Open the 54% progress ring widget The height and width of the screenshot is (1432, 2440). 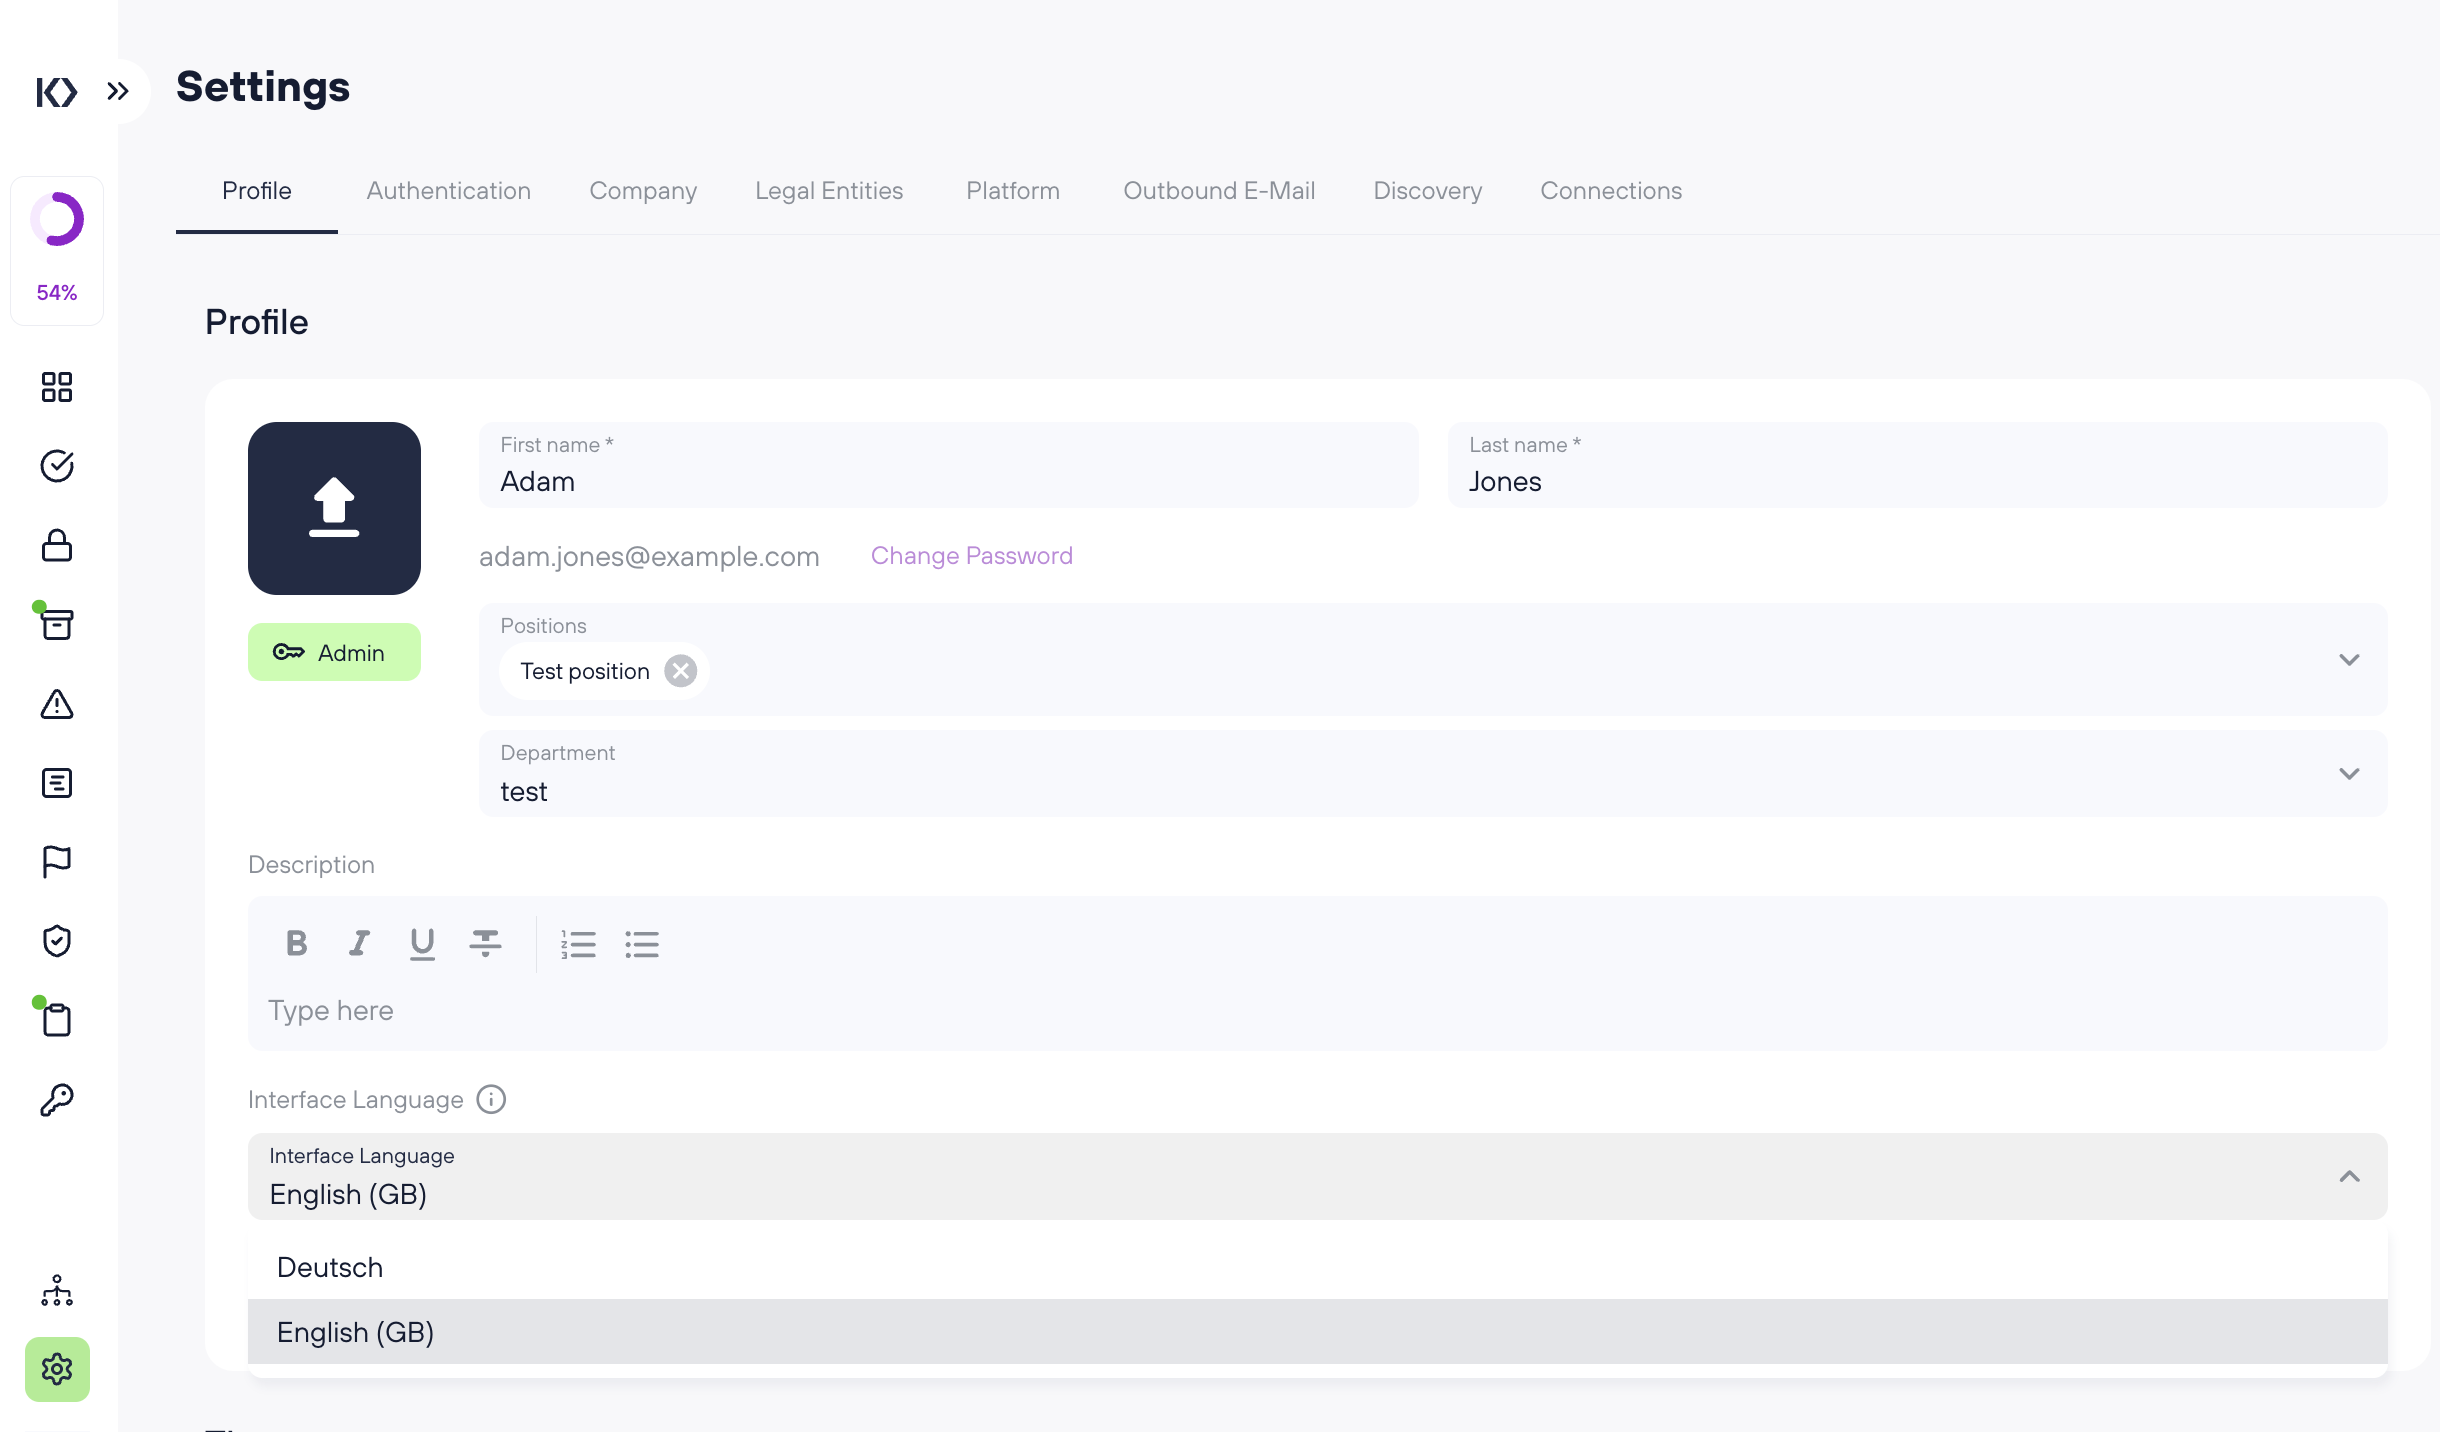click(x=57, y=250)
